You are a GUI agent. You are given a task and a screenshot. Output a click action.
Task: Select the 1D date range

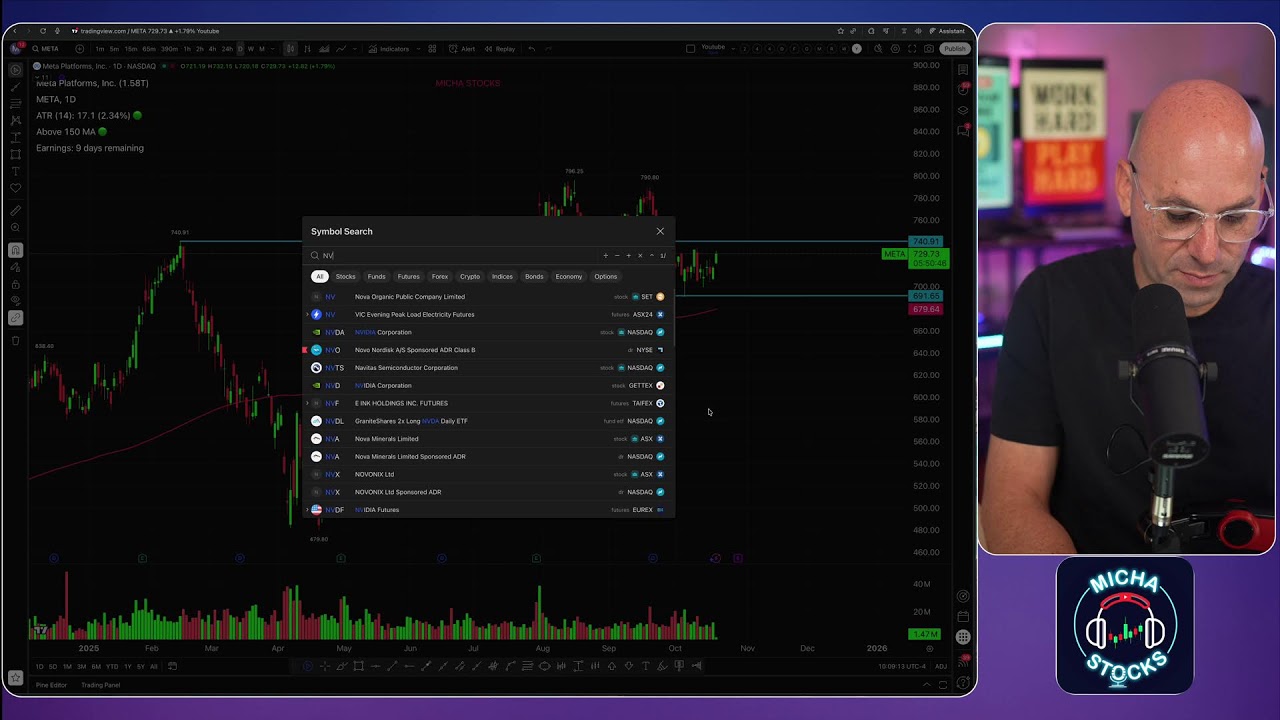tap(39, 666)
